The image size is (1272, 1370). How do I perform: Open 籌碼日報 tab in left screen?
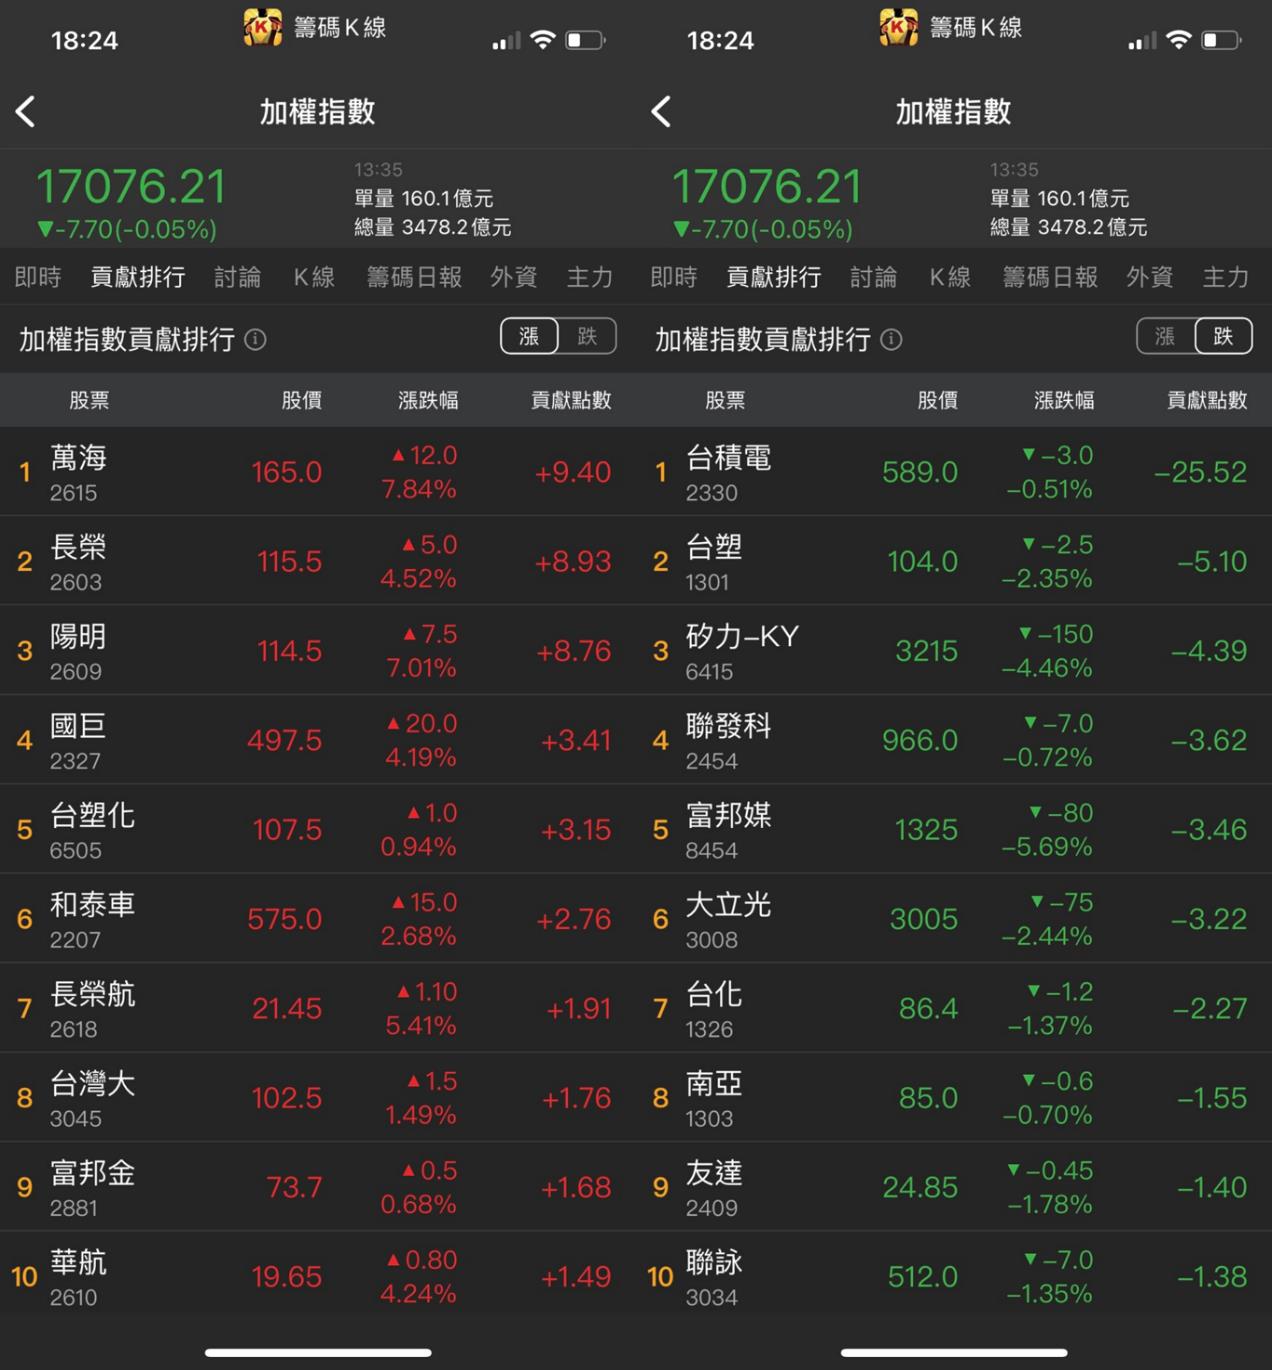point(414,277)
